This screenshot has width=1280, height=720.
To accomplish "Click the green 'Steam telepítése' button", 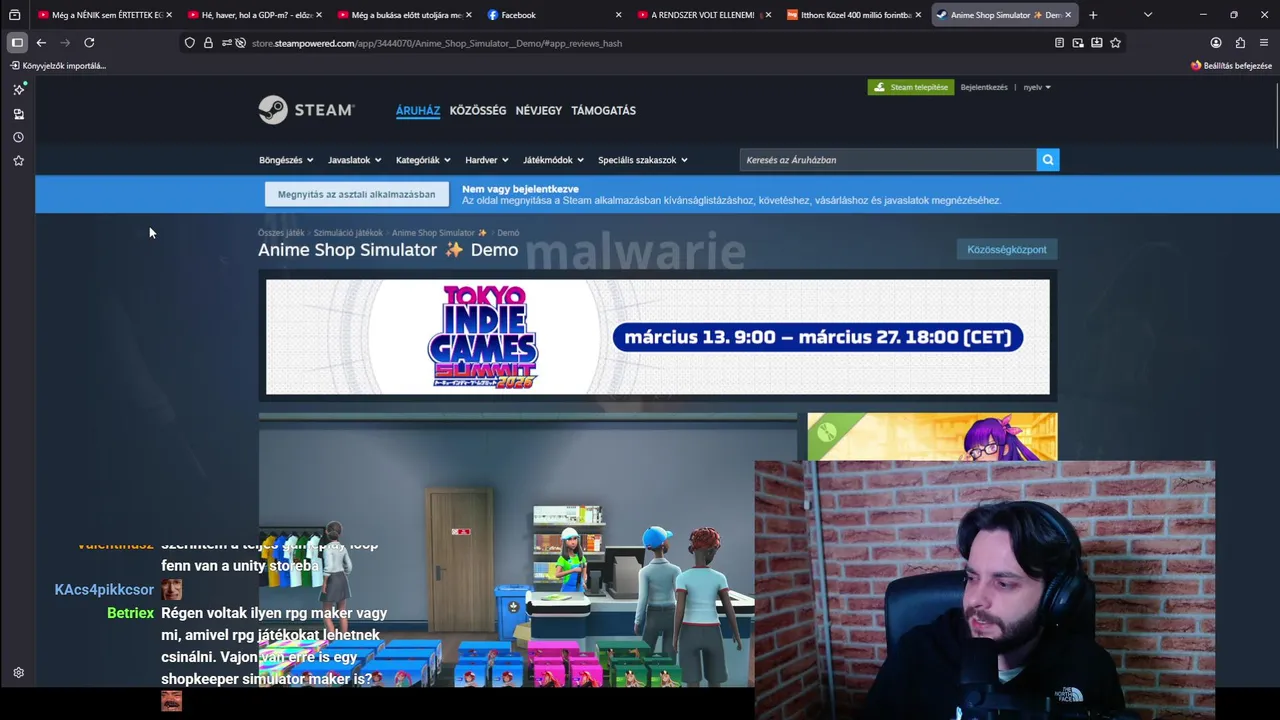I will tap(911, 87).
